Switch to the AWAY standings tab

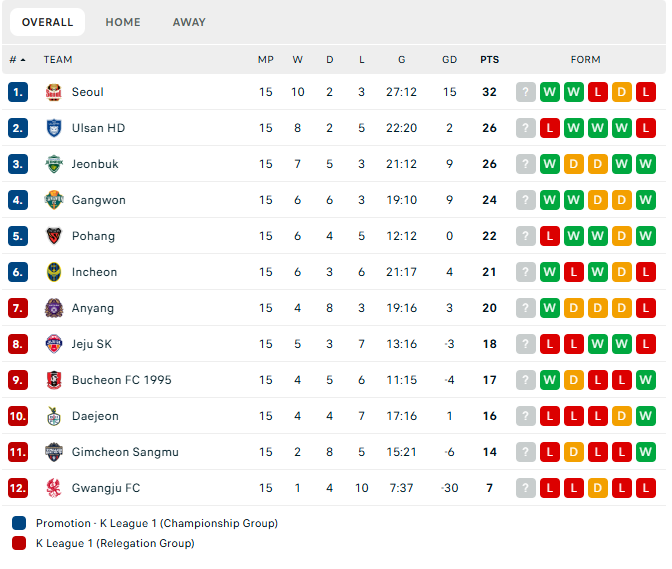point(189,22)
